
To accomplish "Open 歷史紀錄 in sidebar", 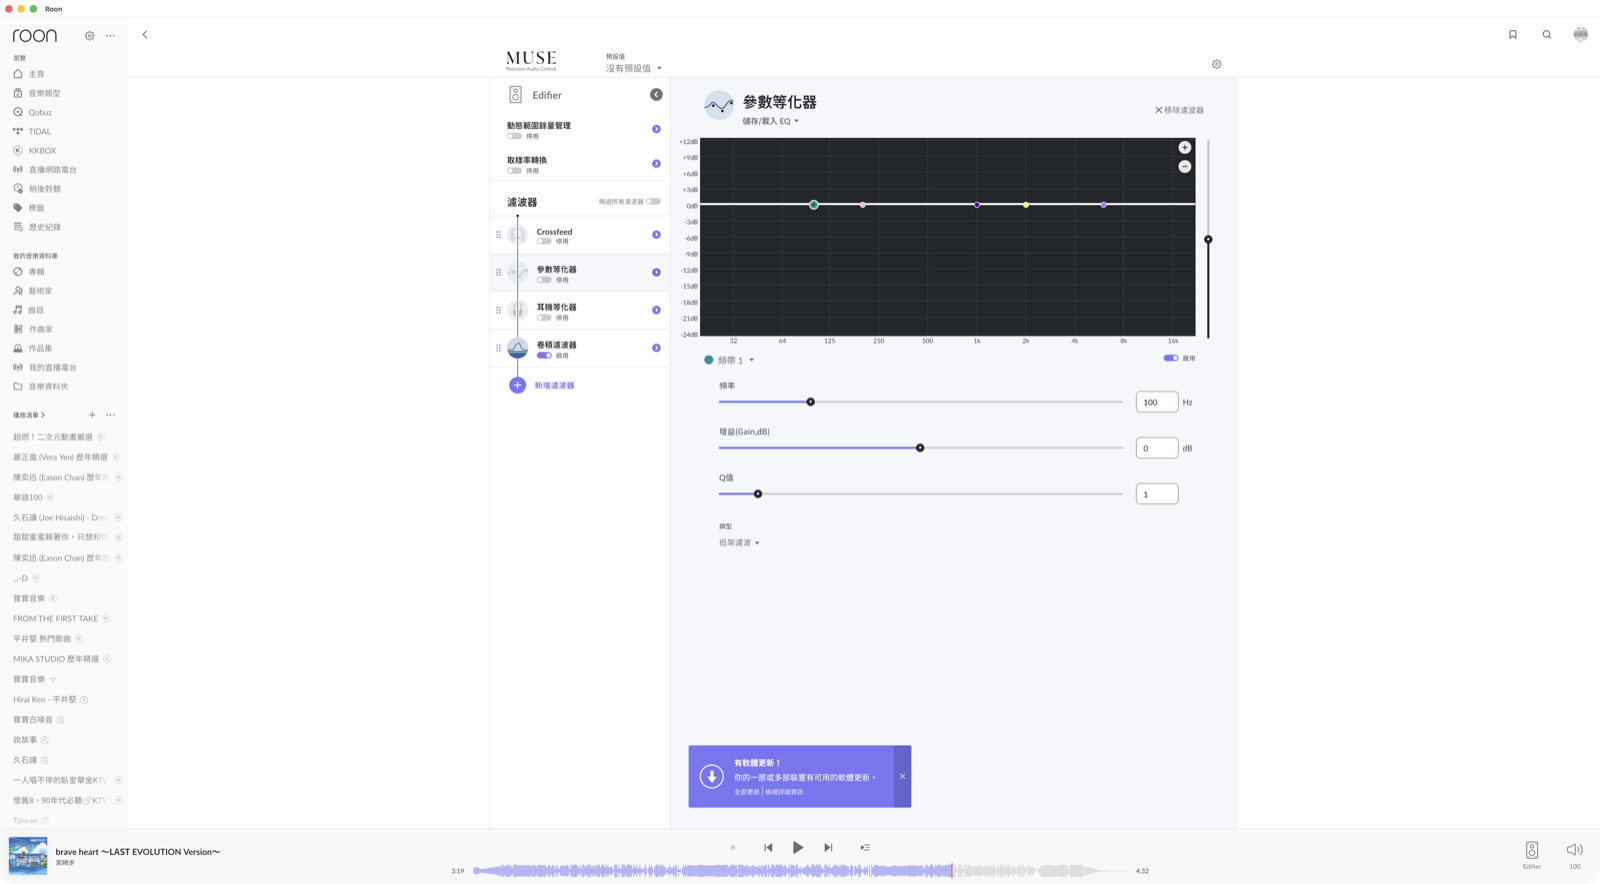I will pos(44,227).
